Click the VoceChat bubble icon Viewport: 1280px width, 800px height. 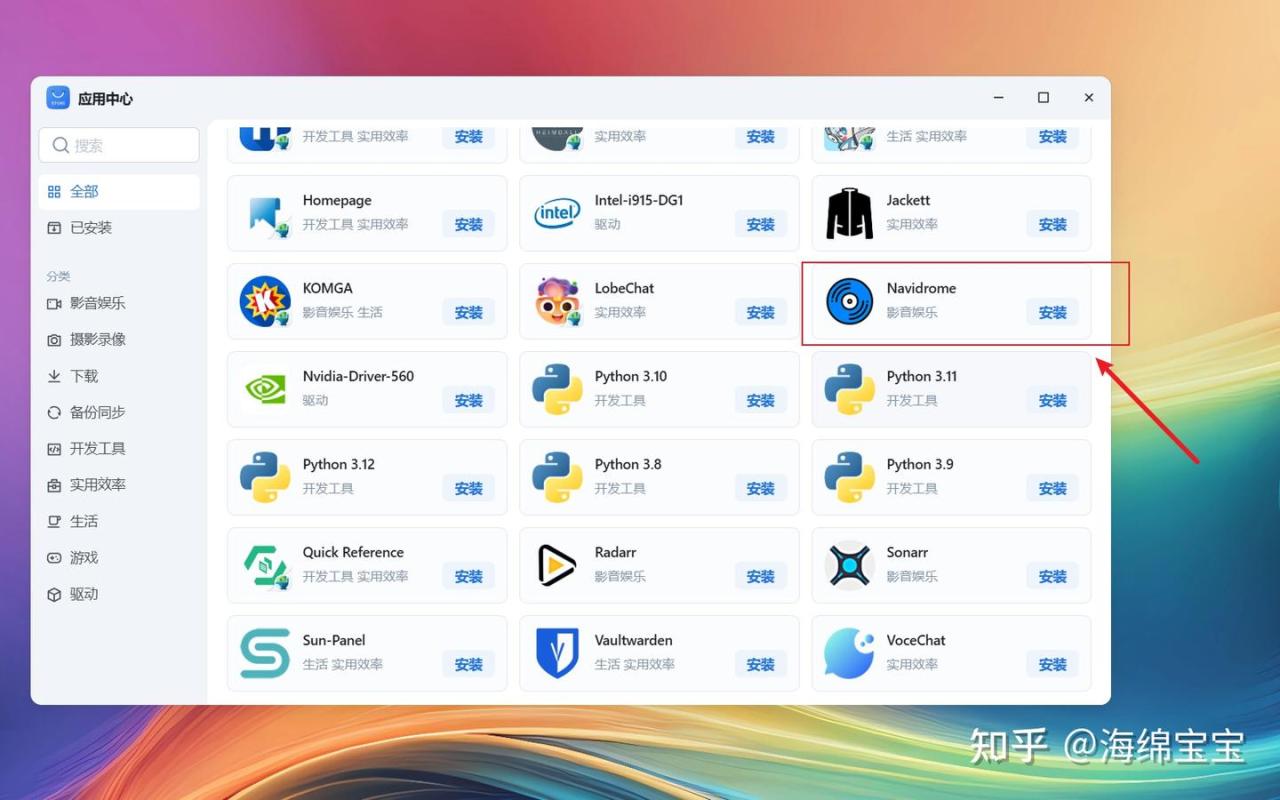[849, 653]
